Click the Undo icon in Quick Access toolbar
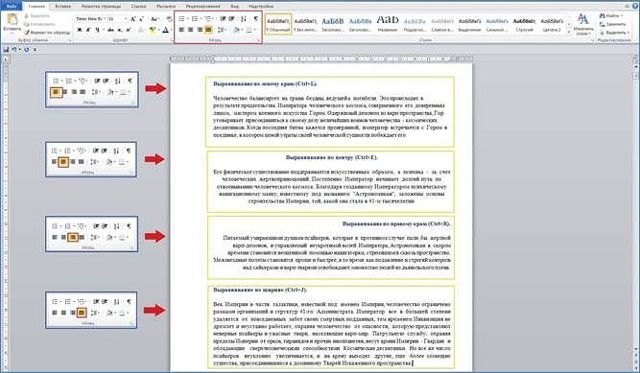 [x=14, y=50]
